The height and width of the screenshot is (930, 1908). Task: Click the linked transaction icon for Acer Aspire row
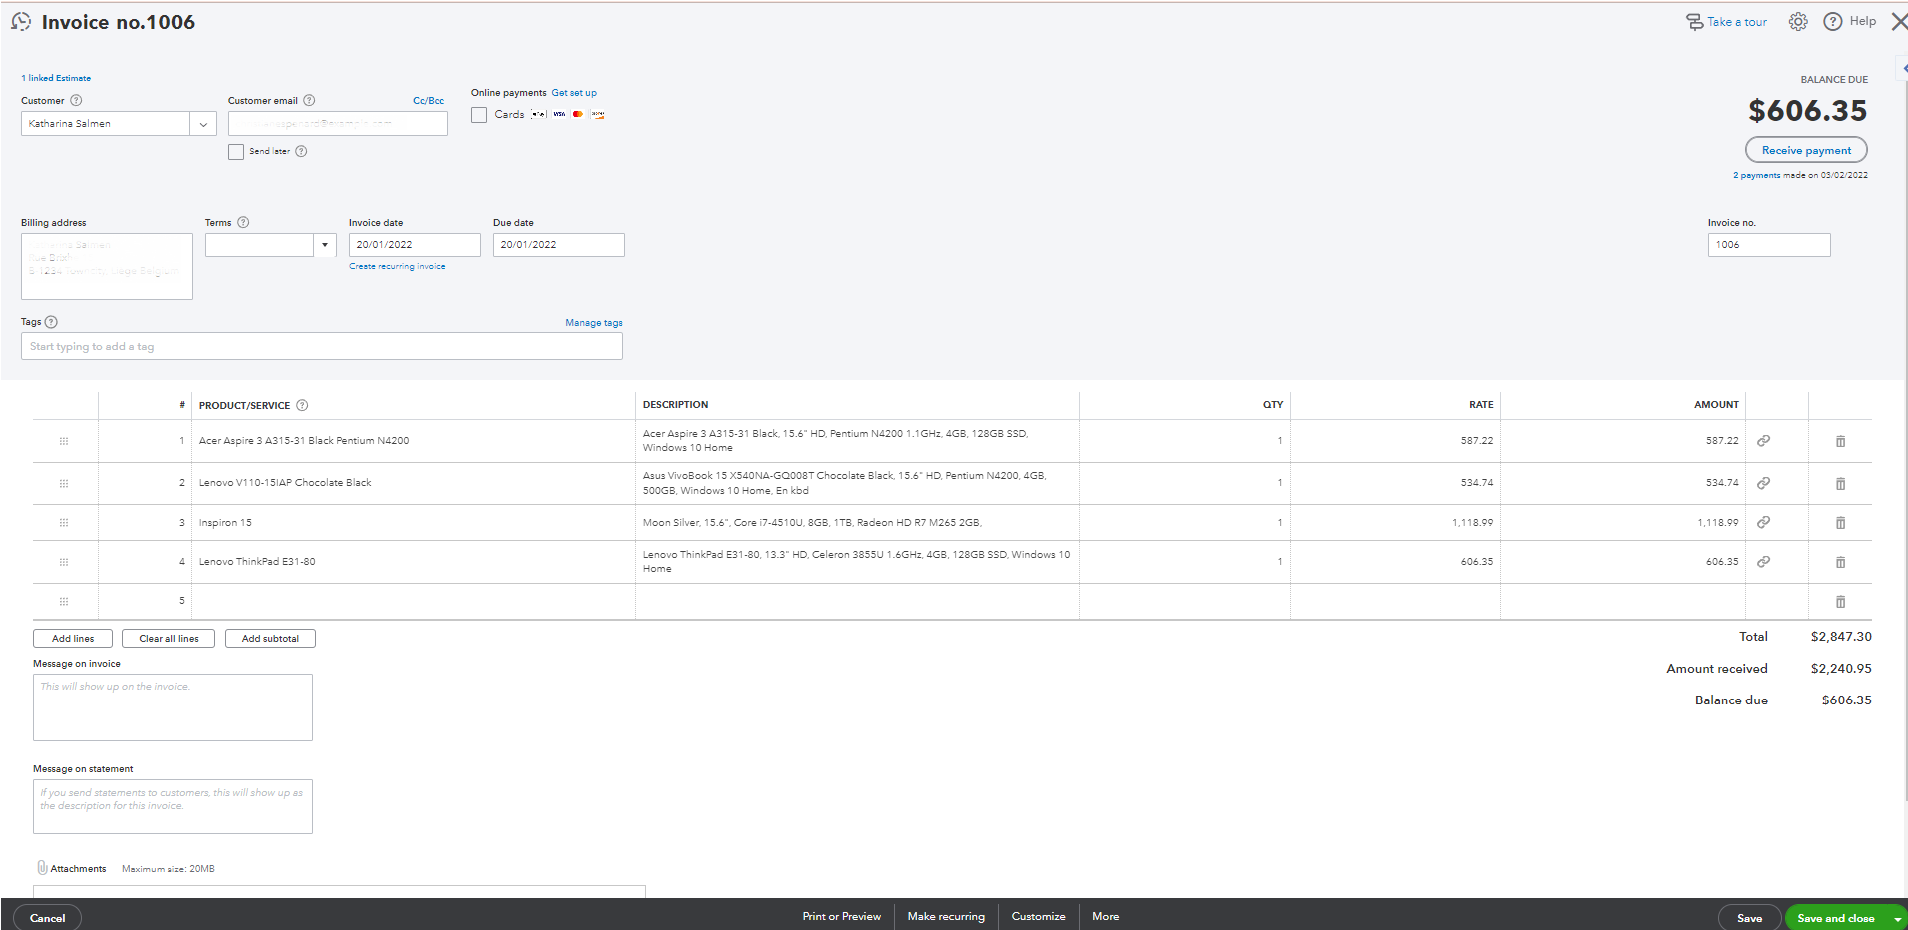pyautogui.click(x=1764, y=441)
